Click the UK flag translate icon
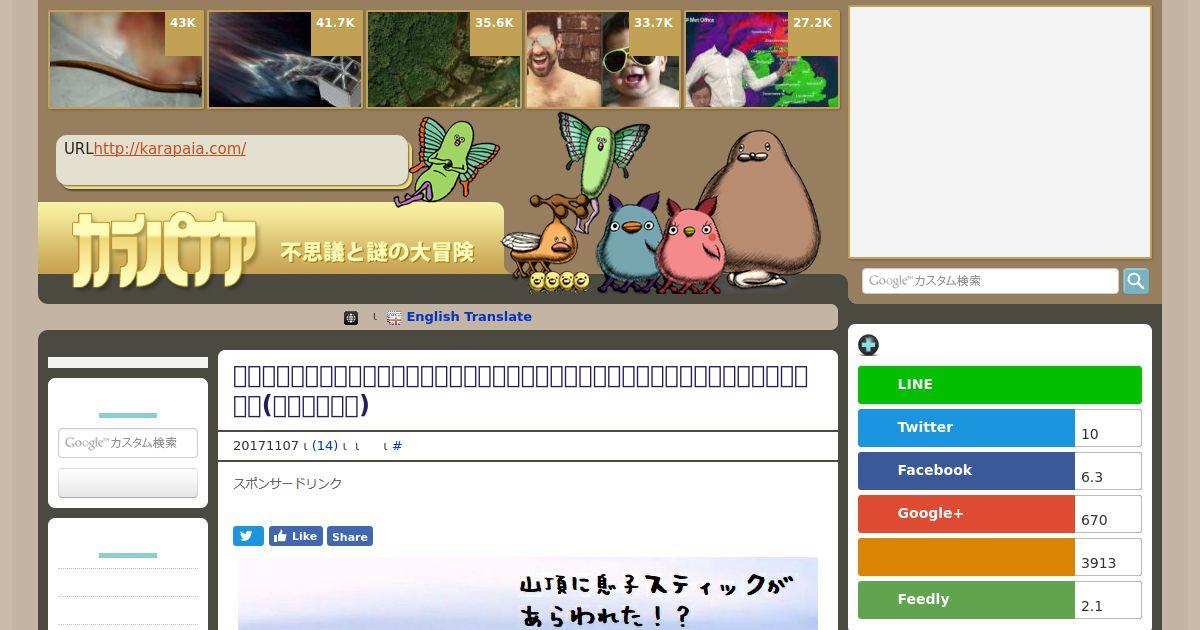This screenshot has width=1200, height=630. coord(394,318)
